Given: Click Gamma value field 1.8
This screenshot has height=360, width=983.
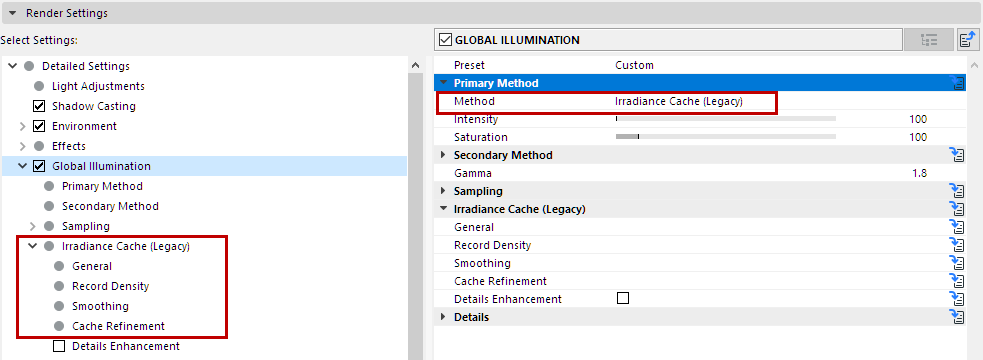Looking at the screenshot, I should [x=920, y=173].
